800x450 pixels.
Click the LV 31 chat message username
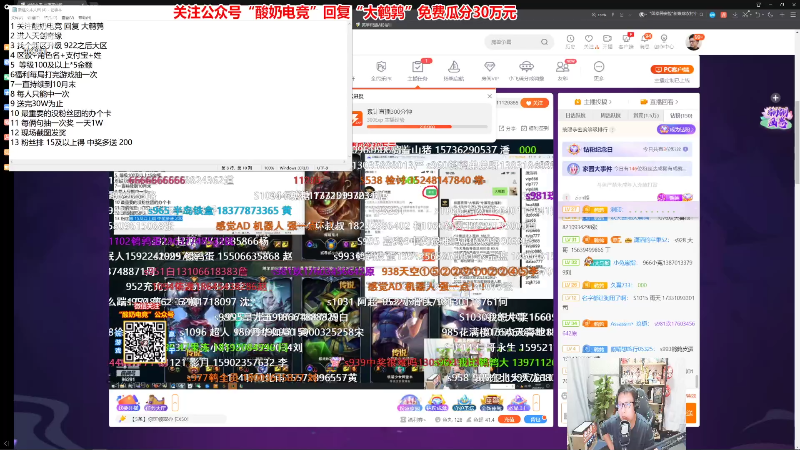(x=651, y=240)
